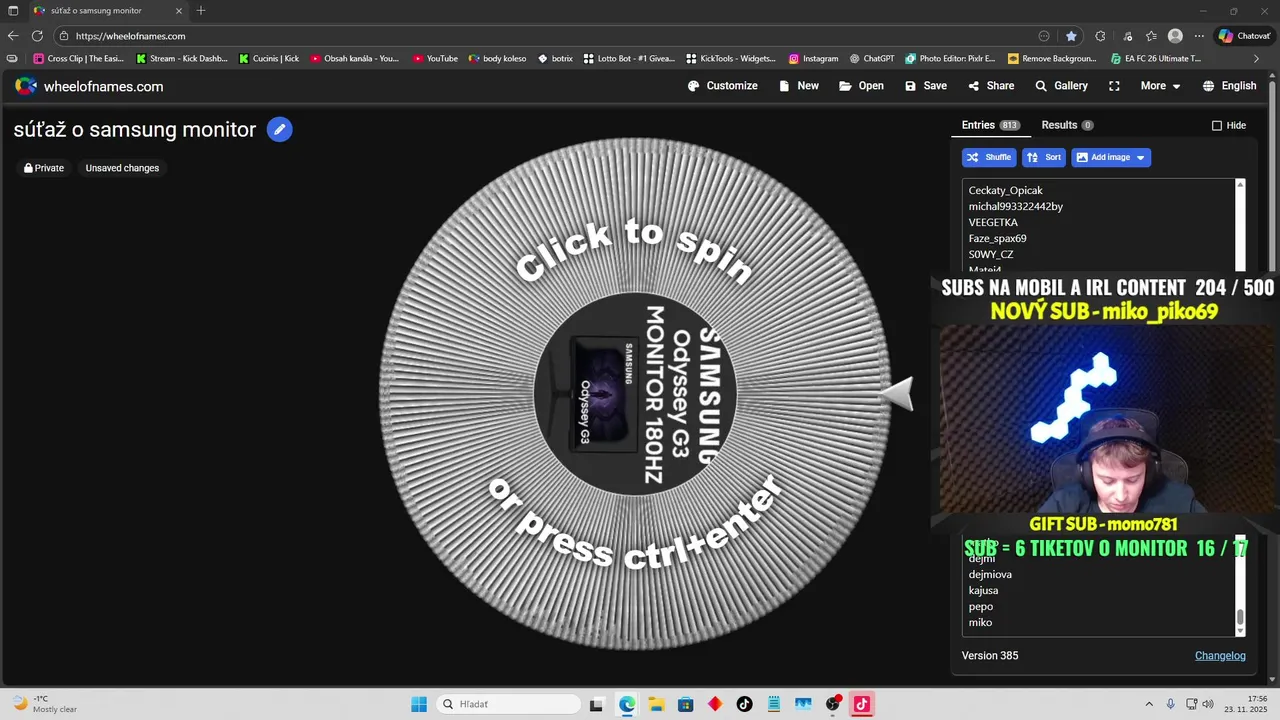This screenshot has height=720, width=1280.
Task: Edit wheel title with pencil icon
Action: pyautogui.click(x=280, y=129)
